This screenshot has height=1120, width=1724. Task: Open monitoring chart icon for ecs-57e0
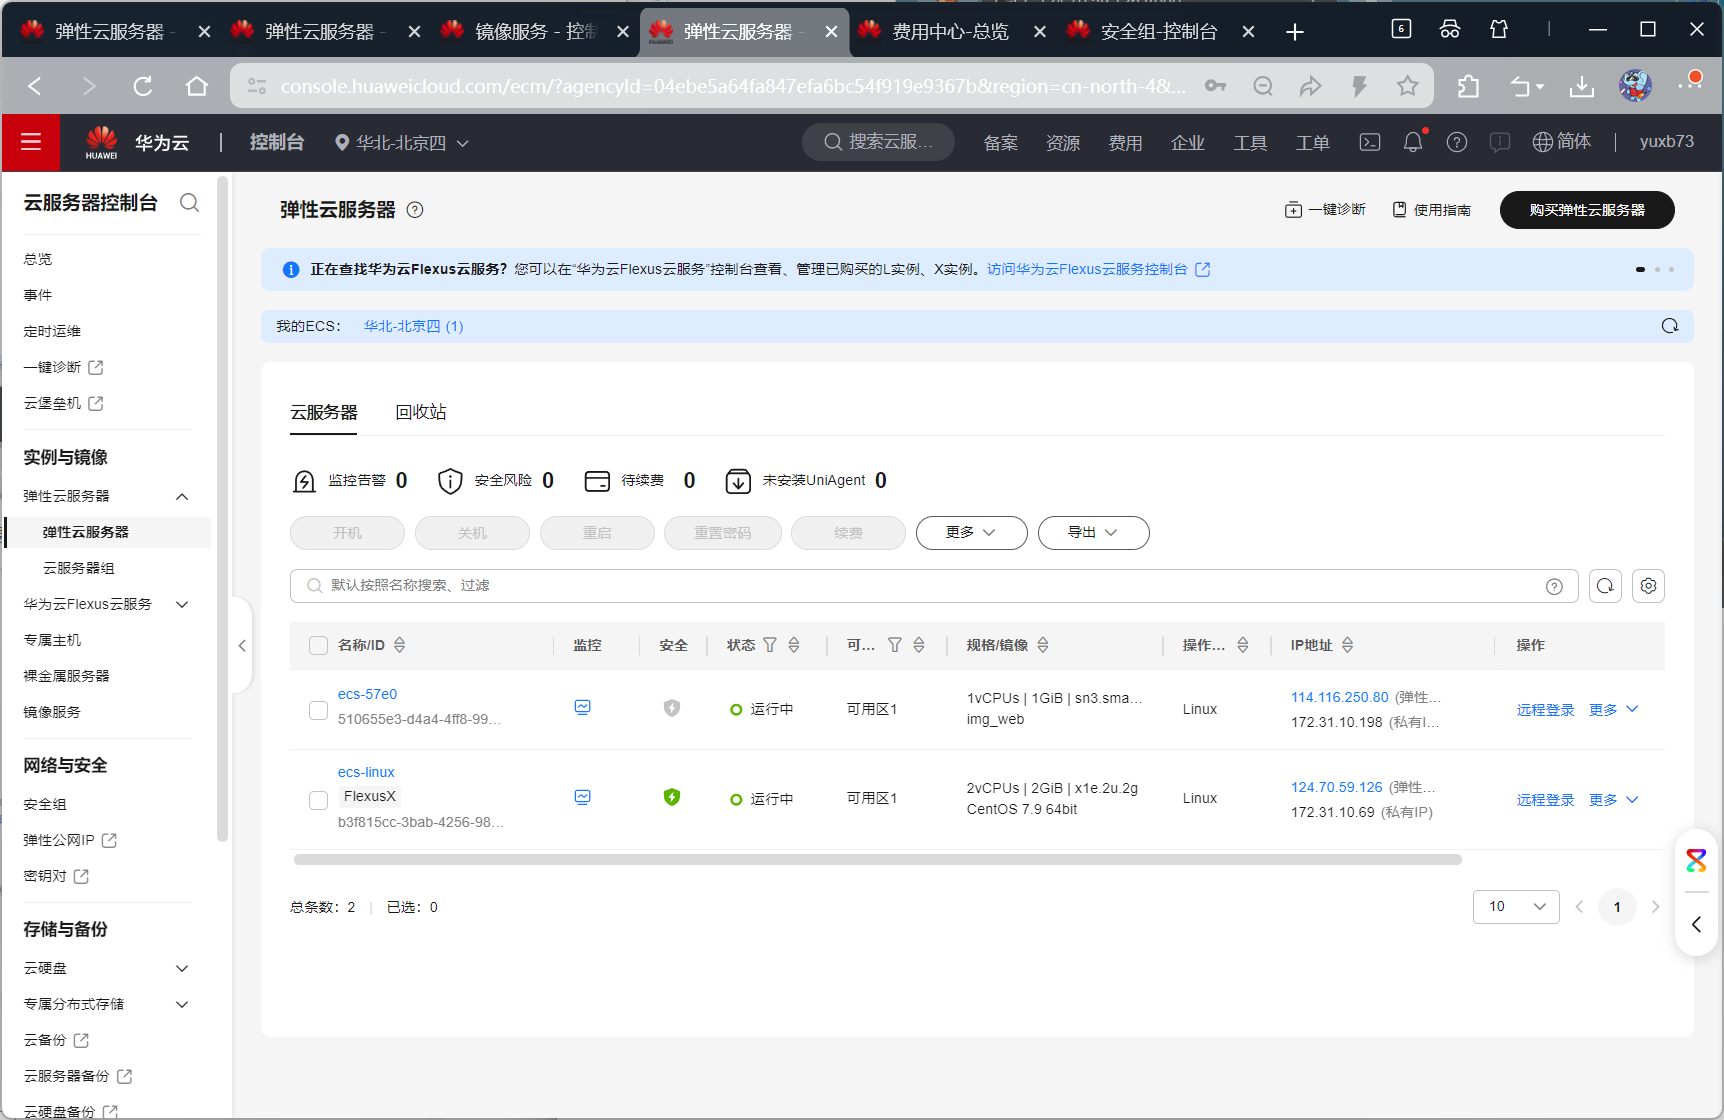pyautogui.click(x=583, y=707)
